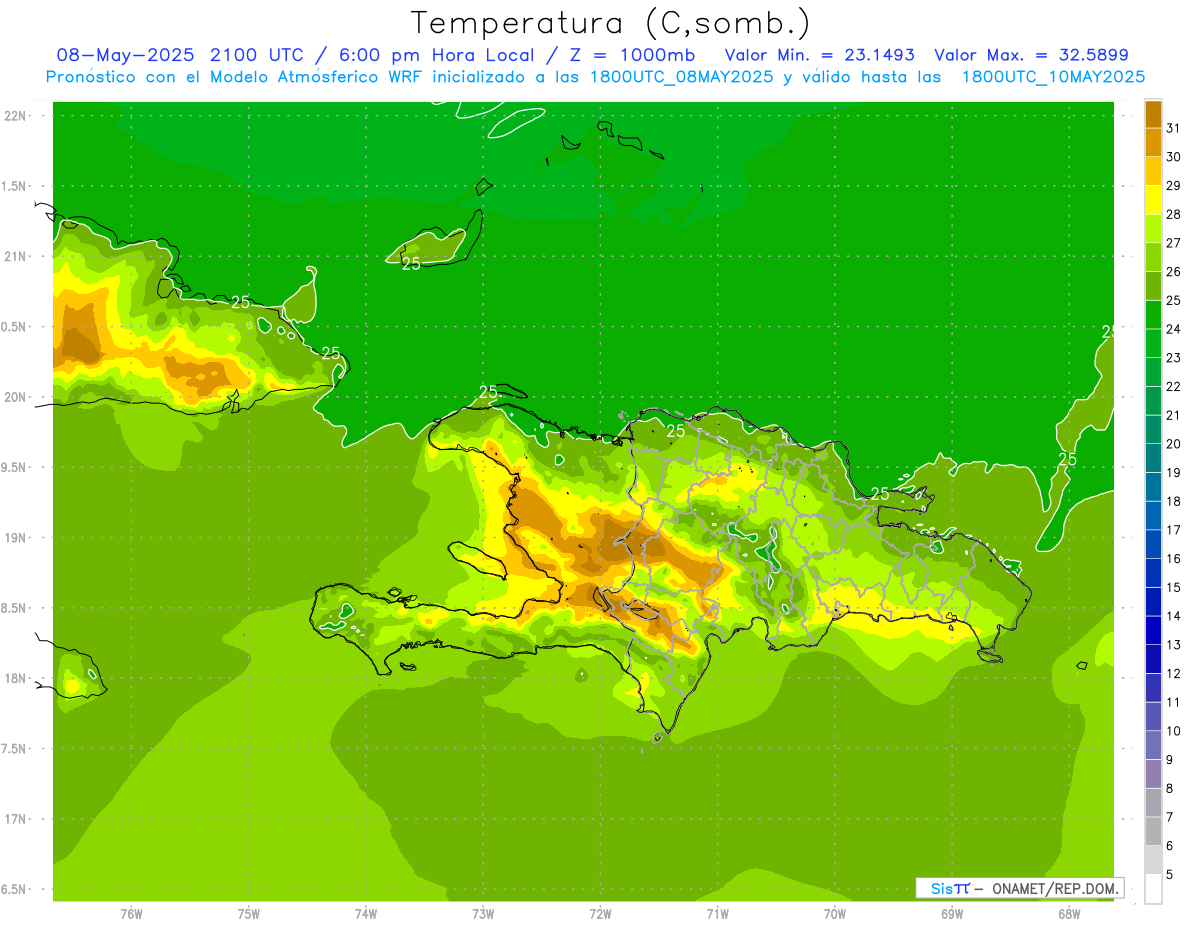Click the 76W longitude axis label

pyautogui.click(x=131, y=914)
